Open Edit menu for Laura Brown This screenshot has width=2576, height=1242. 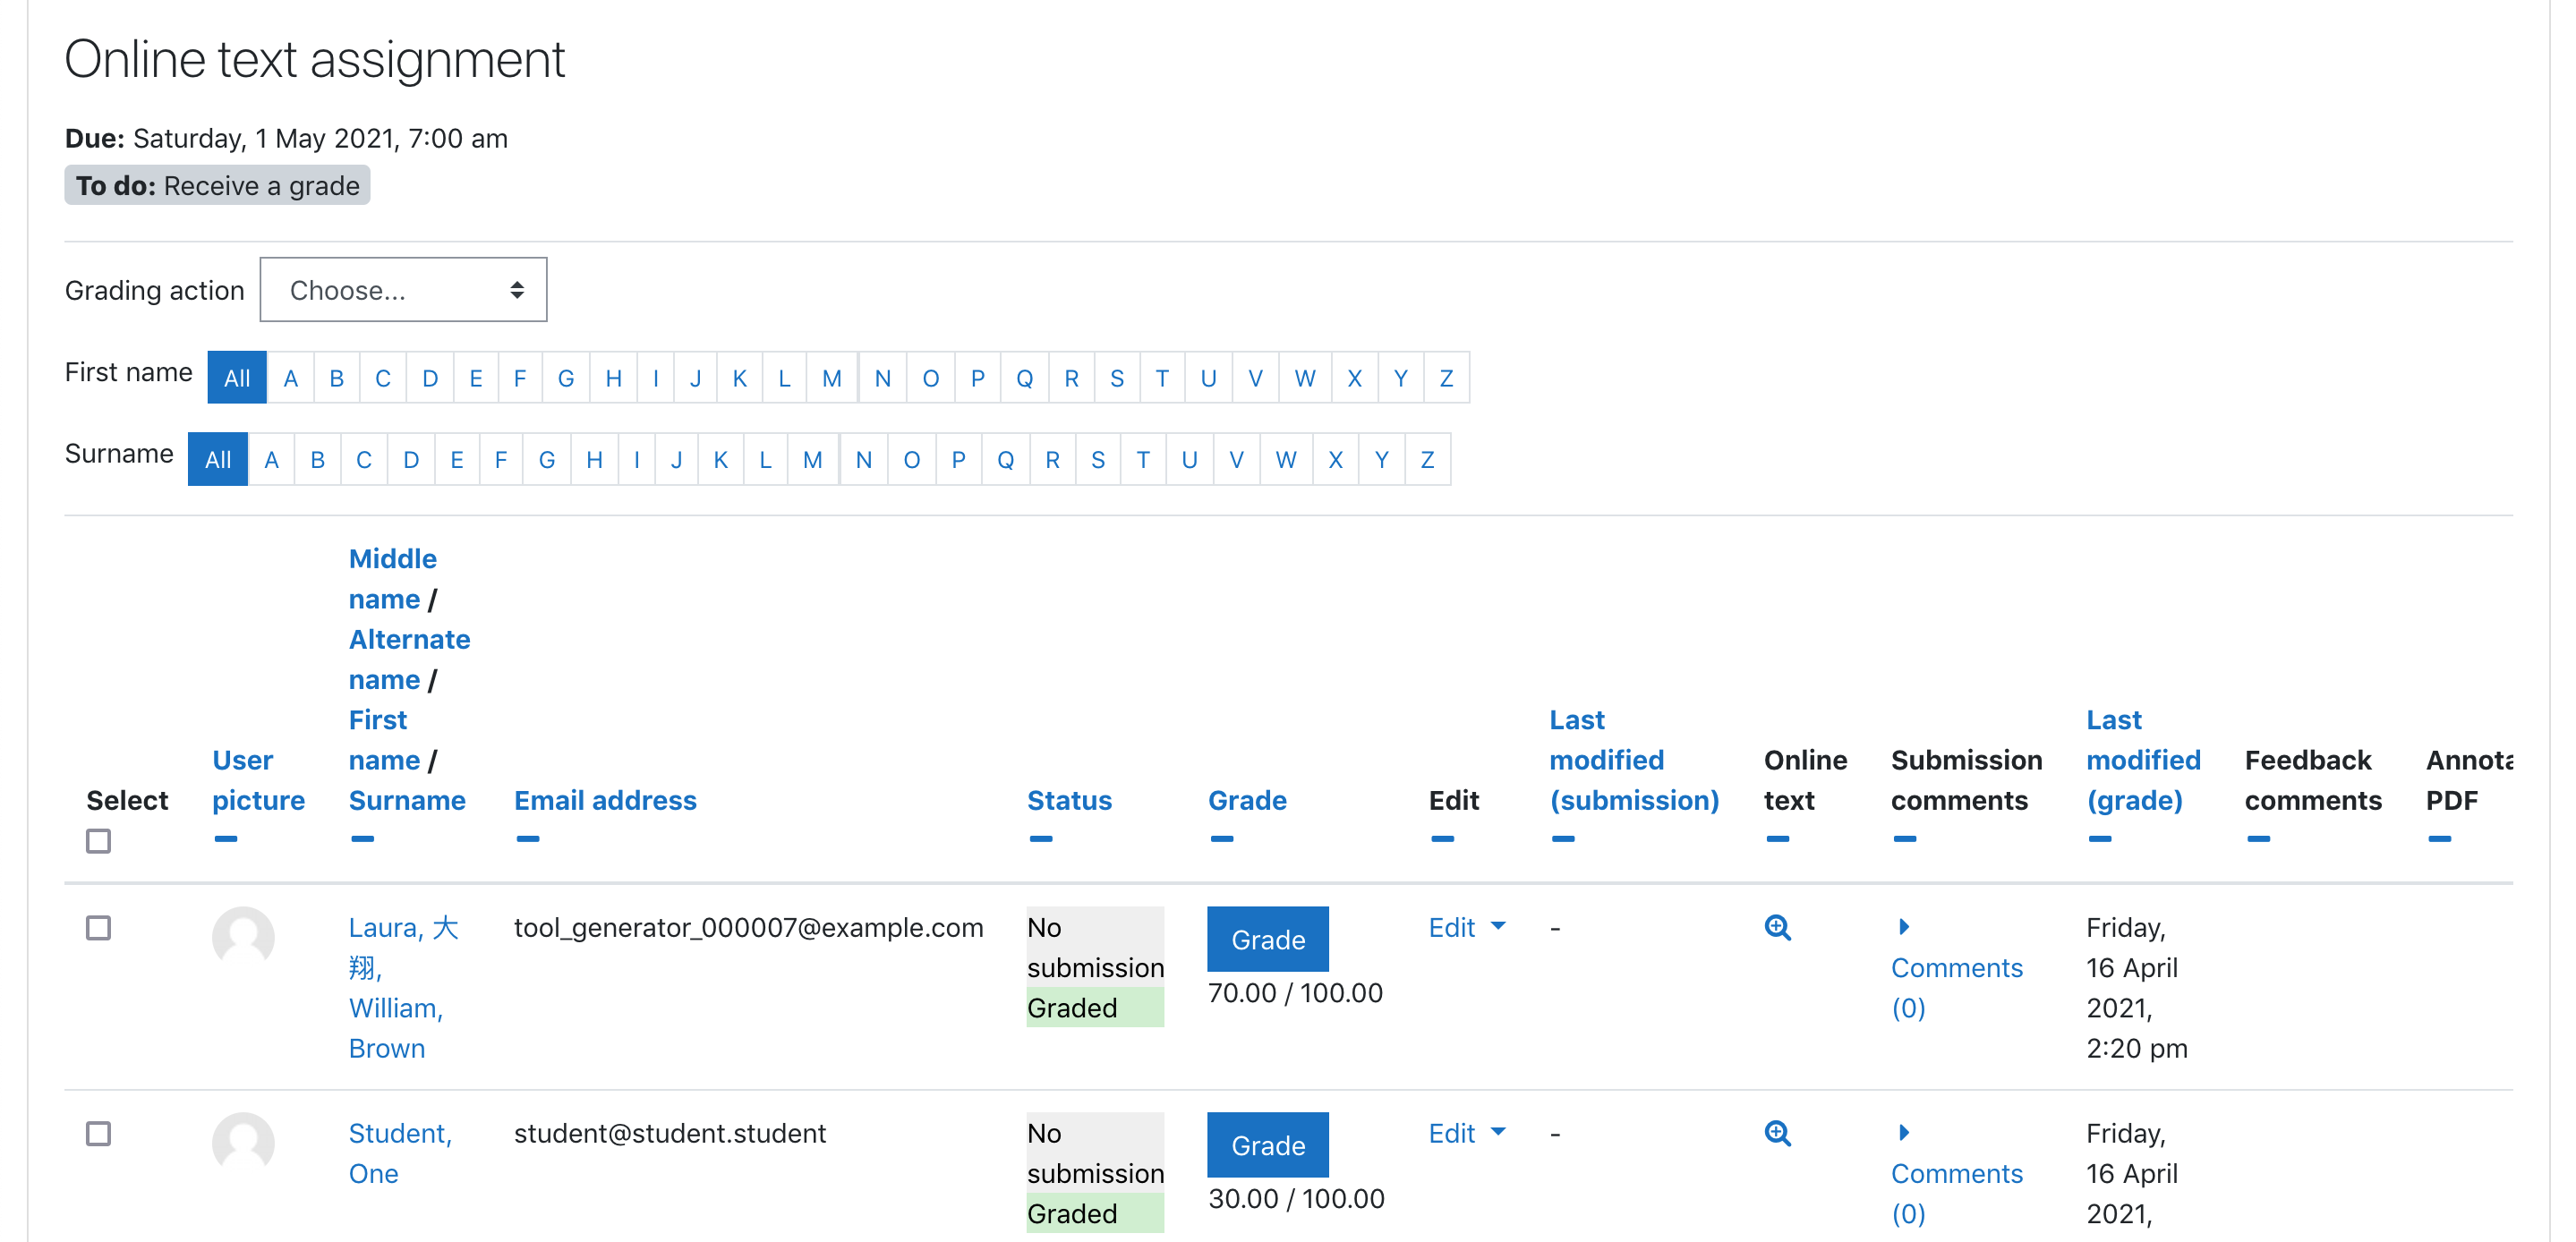[x=1466, y=927]
